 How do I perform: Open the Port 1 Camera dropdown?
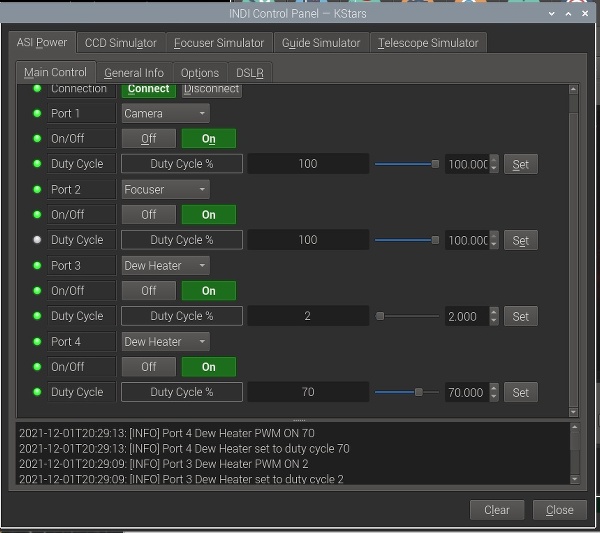point(165,114)
